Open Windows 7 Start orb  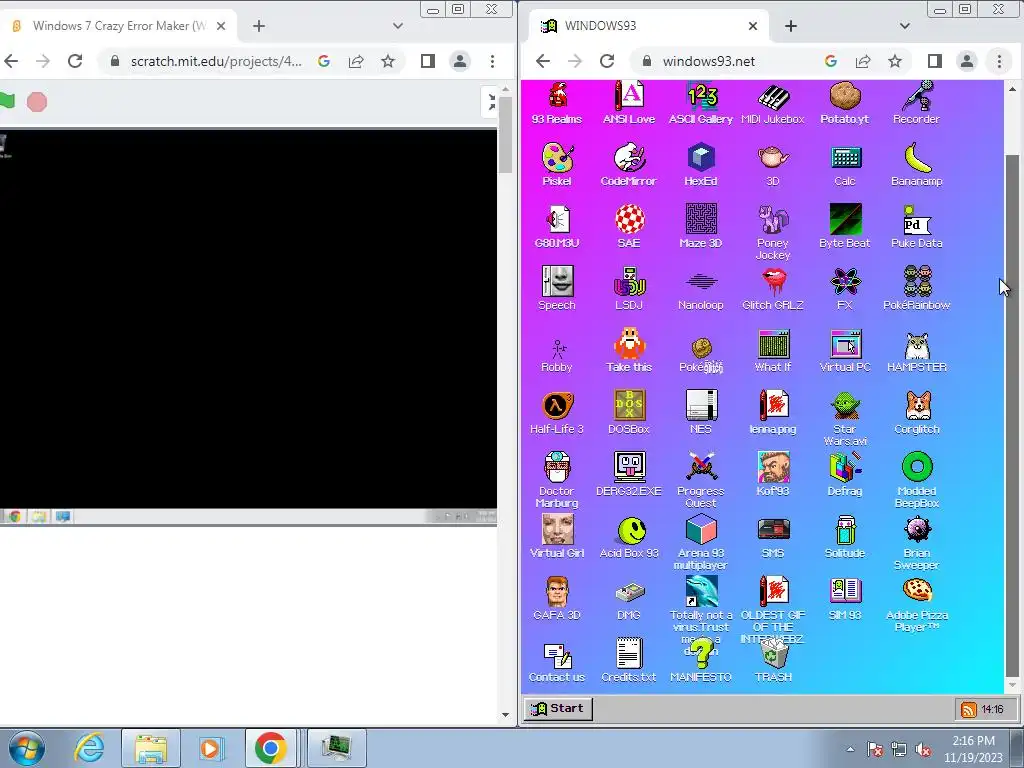26,748
